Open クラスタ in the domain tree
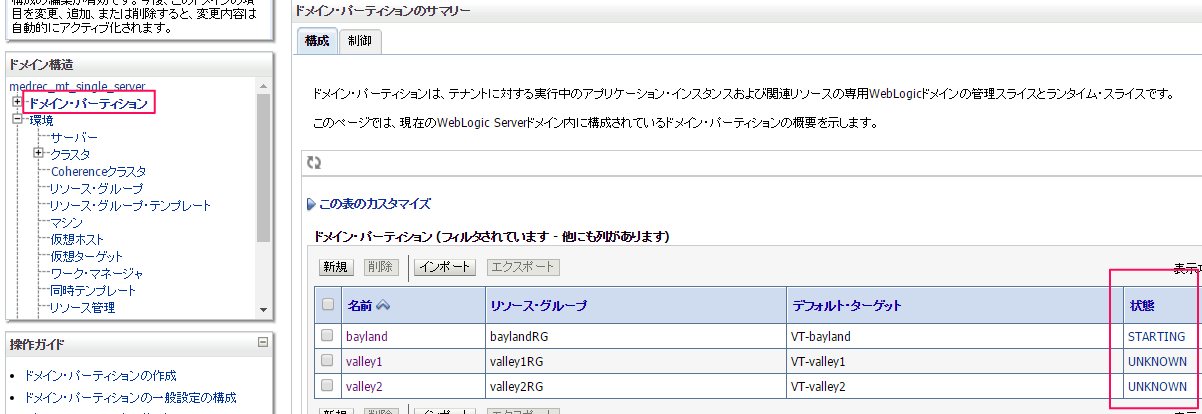 tap(70, 154)
